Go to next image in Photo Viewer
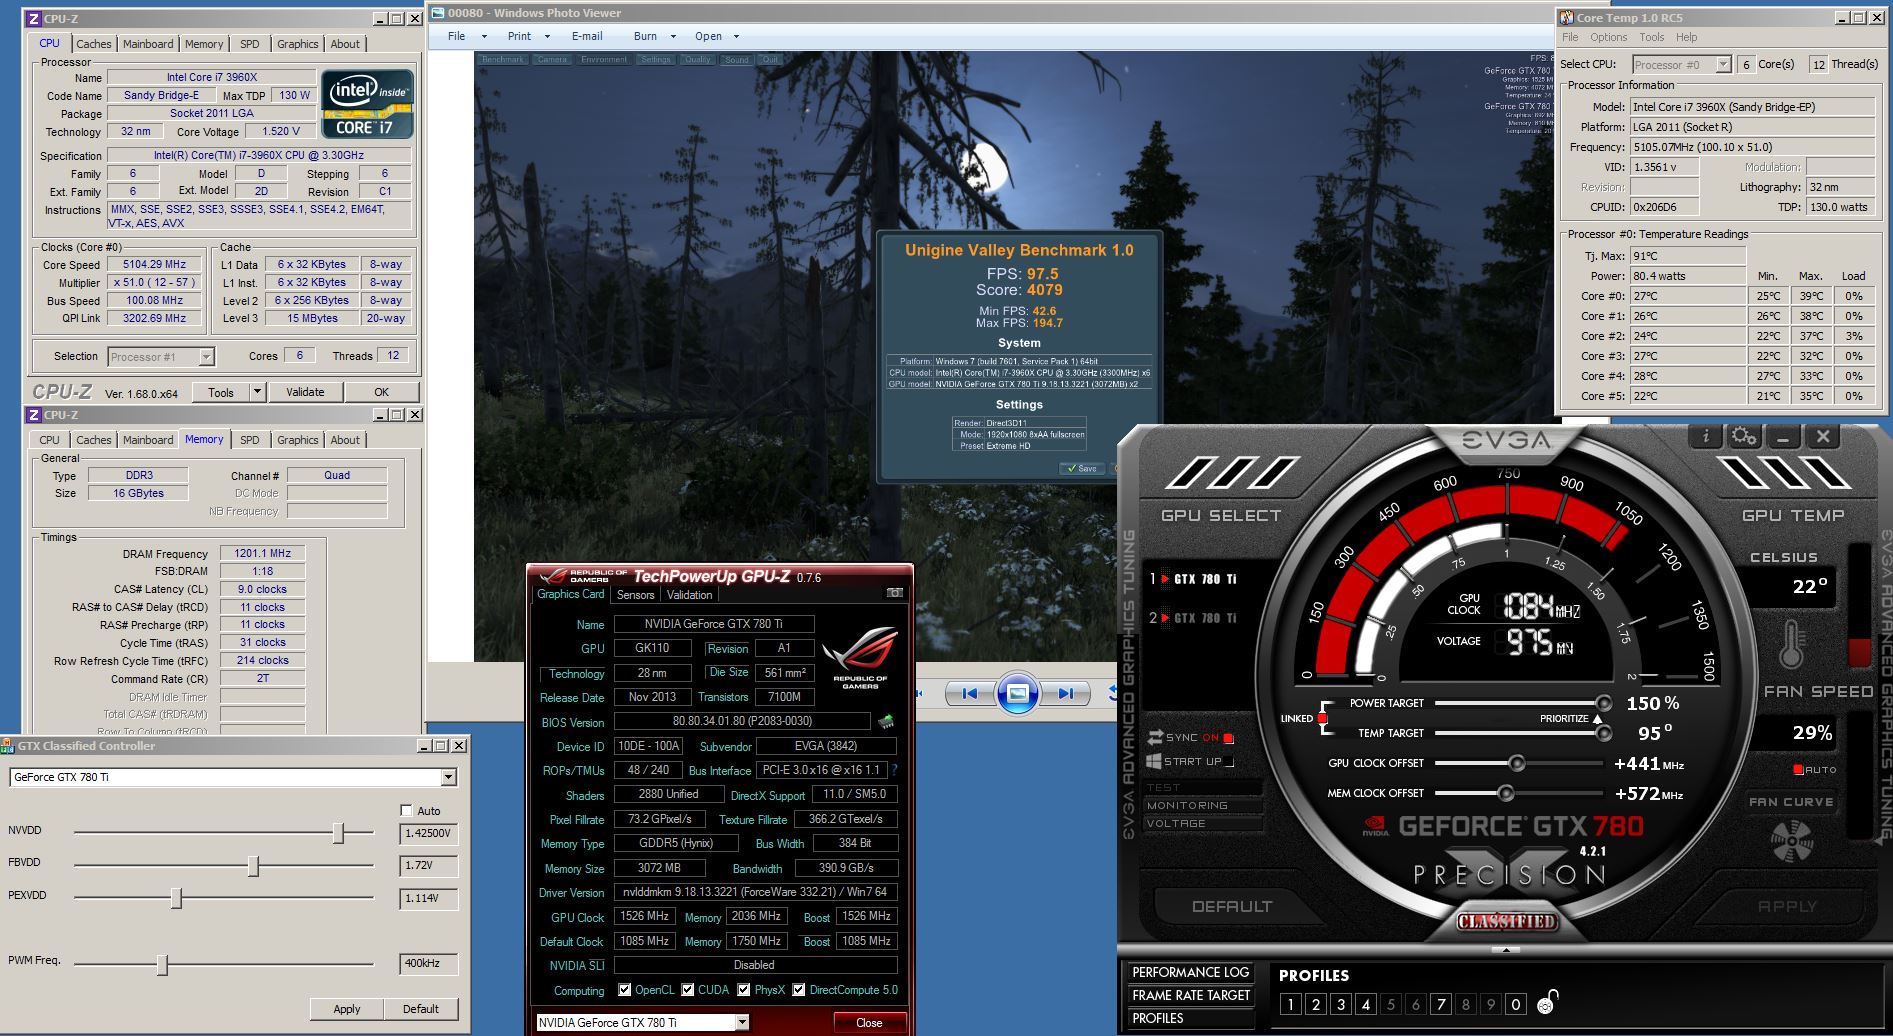The height and width of the screenshot is (1036, 1893). point(1066,693)
